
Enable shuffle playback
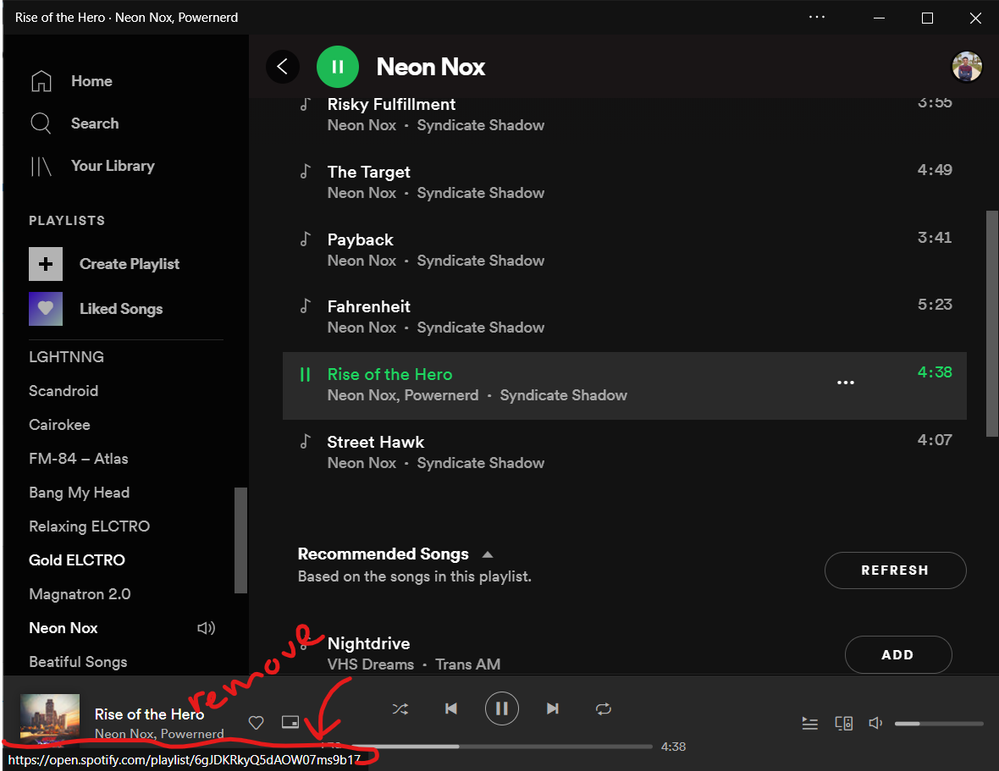[400, 708]
